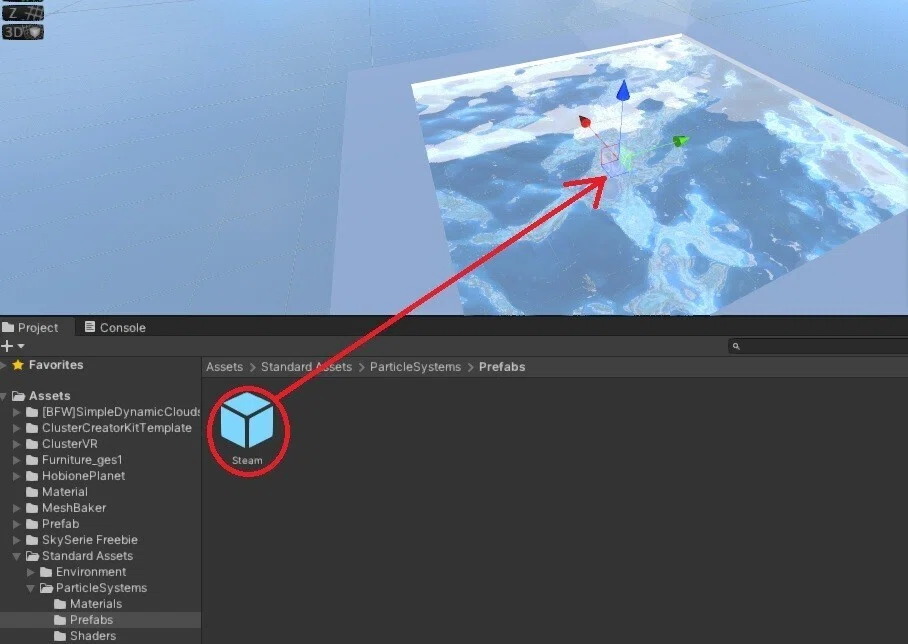Expand the Favorites section arrow
Image resolution: width=908 pixels, height=644 pixels.
pos(3,365)
